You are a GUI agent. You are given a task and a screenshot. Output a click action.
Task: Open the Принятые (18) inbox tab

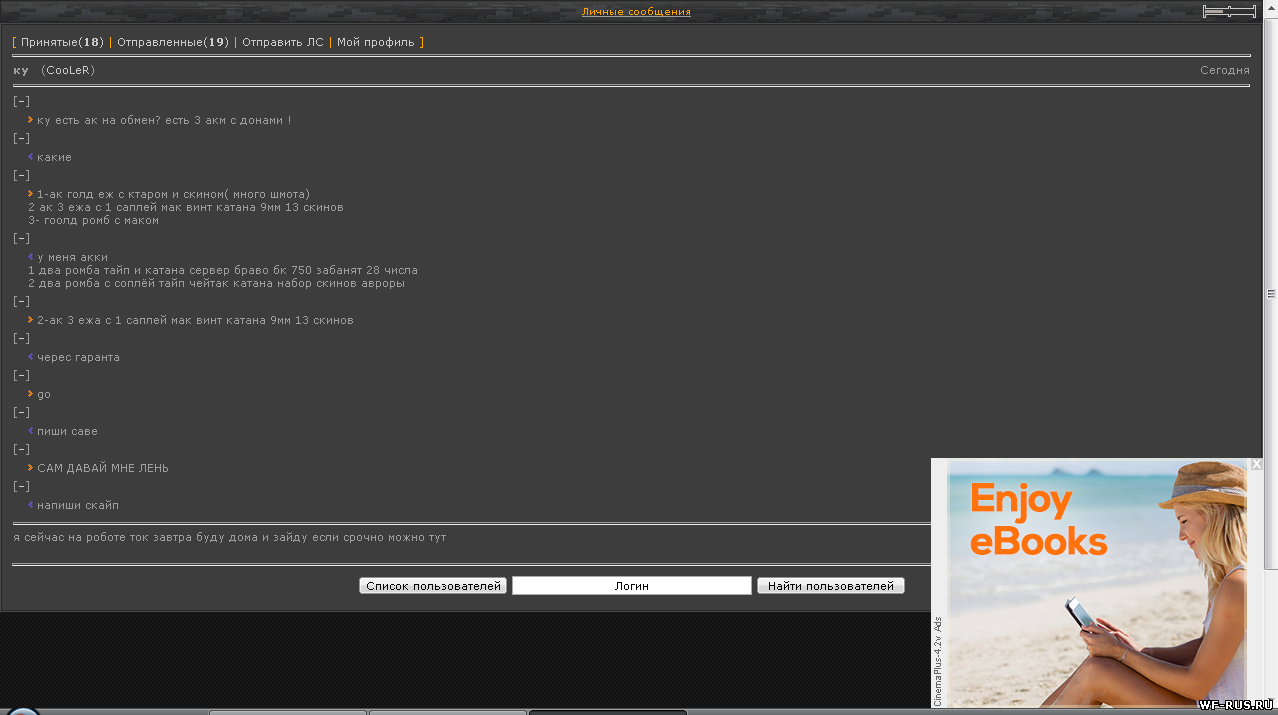62,42
